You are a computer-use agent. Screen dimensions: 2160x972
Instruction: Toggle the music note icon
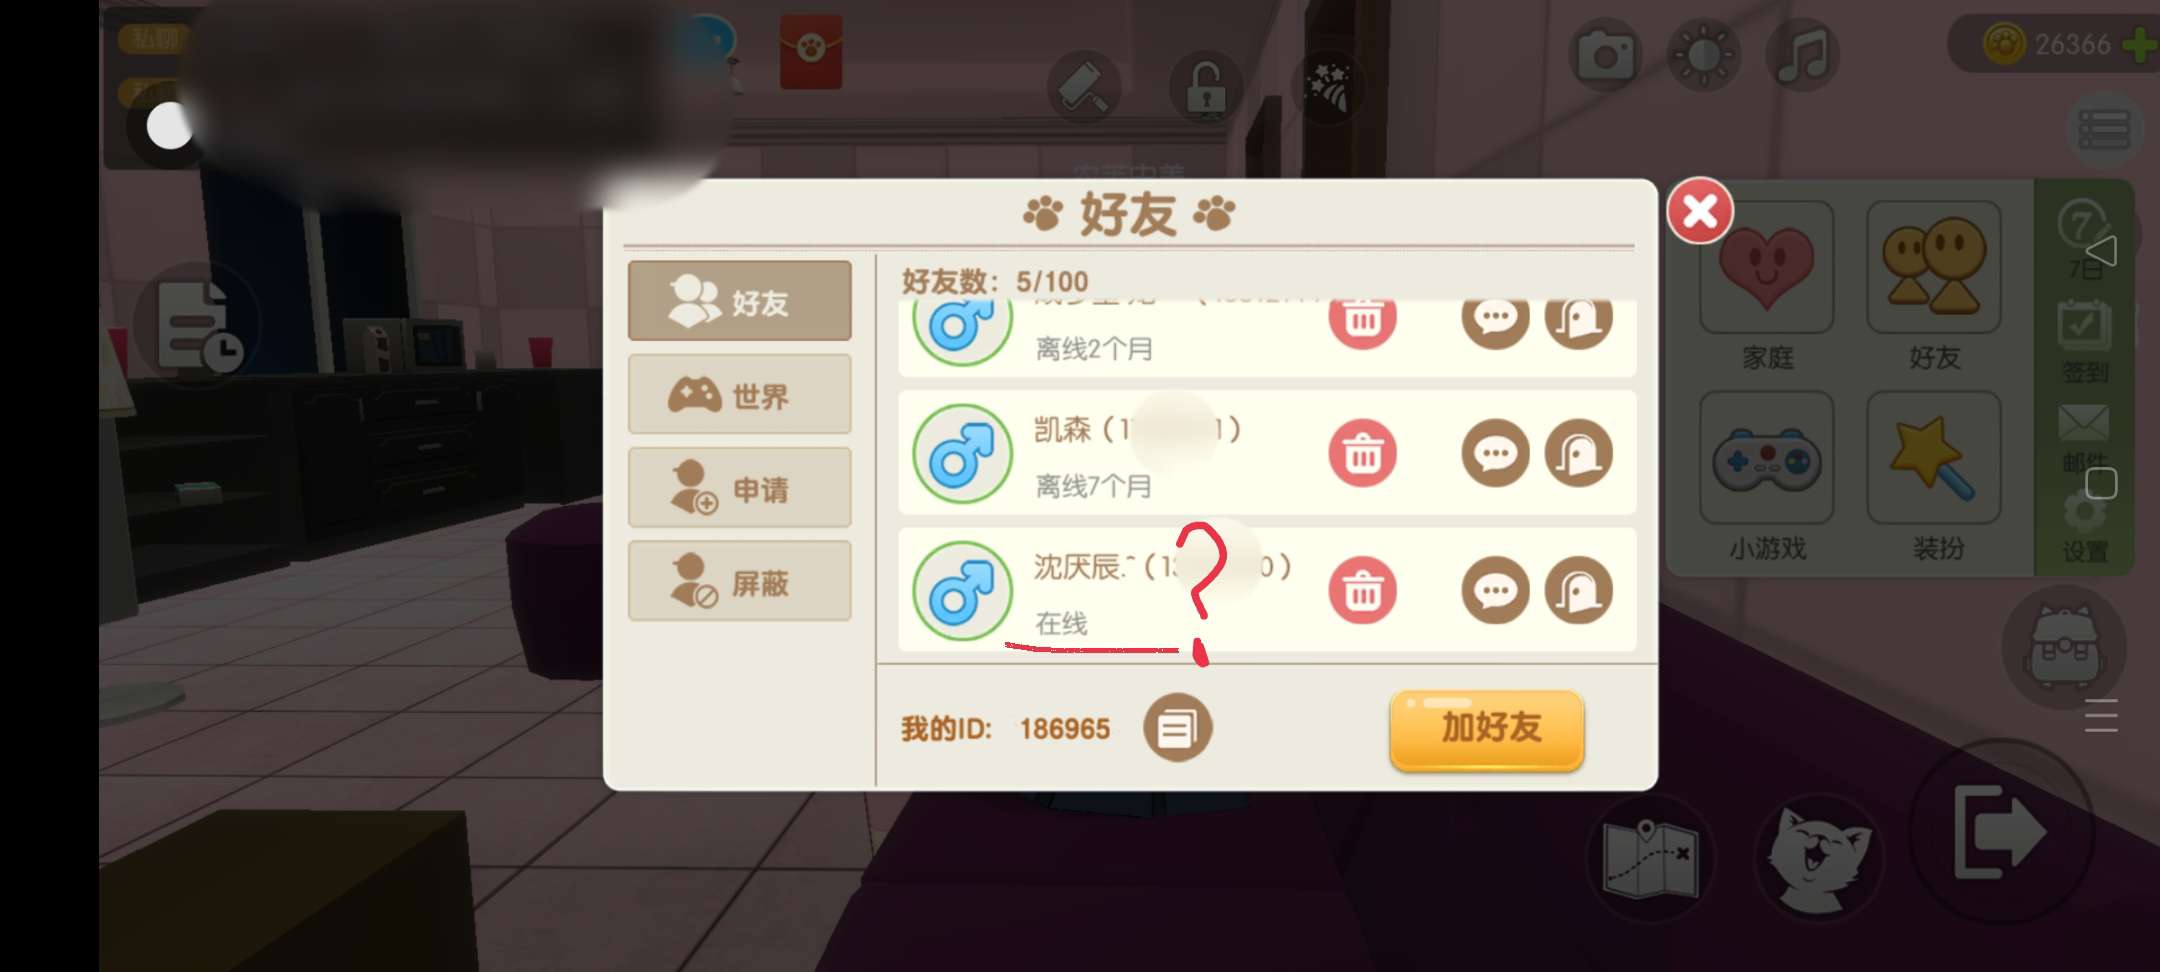pyautogui.click(x=1802, y=55)
